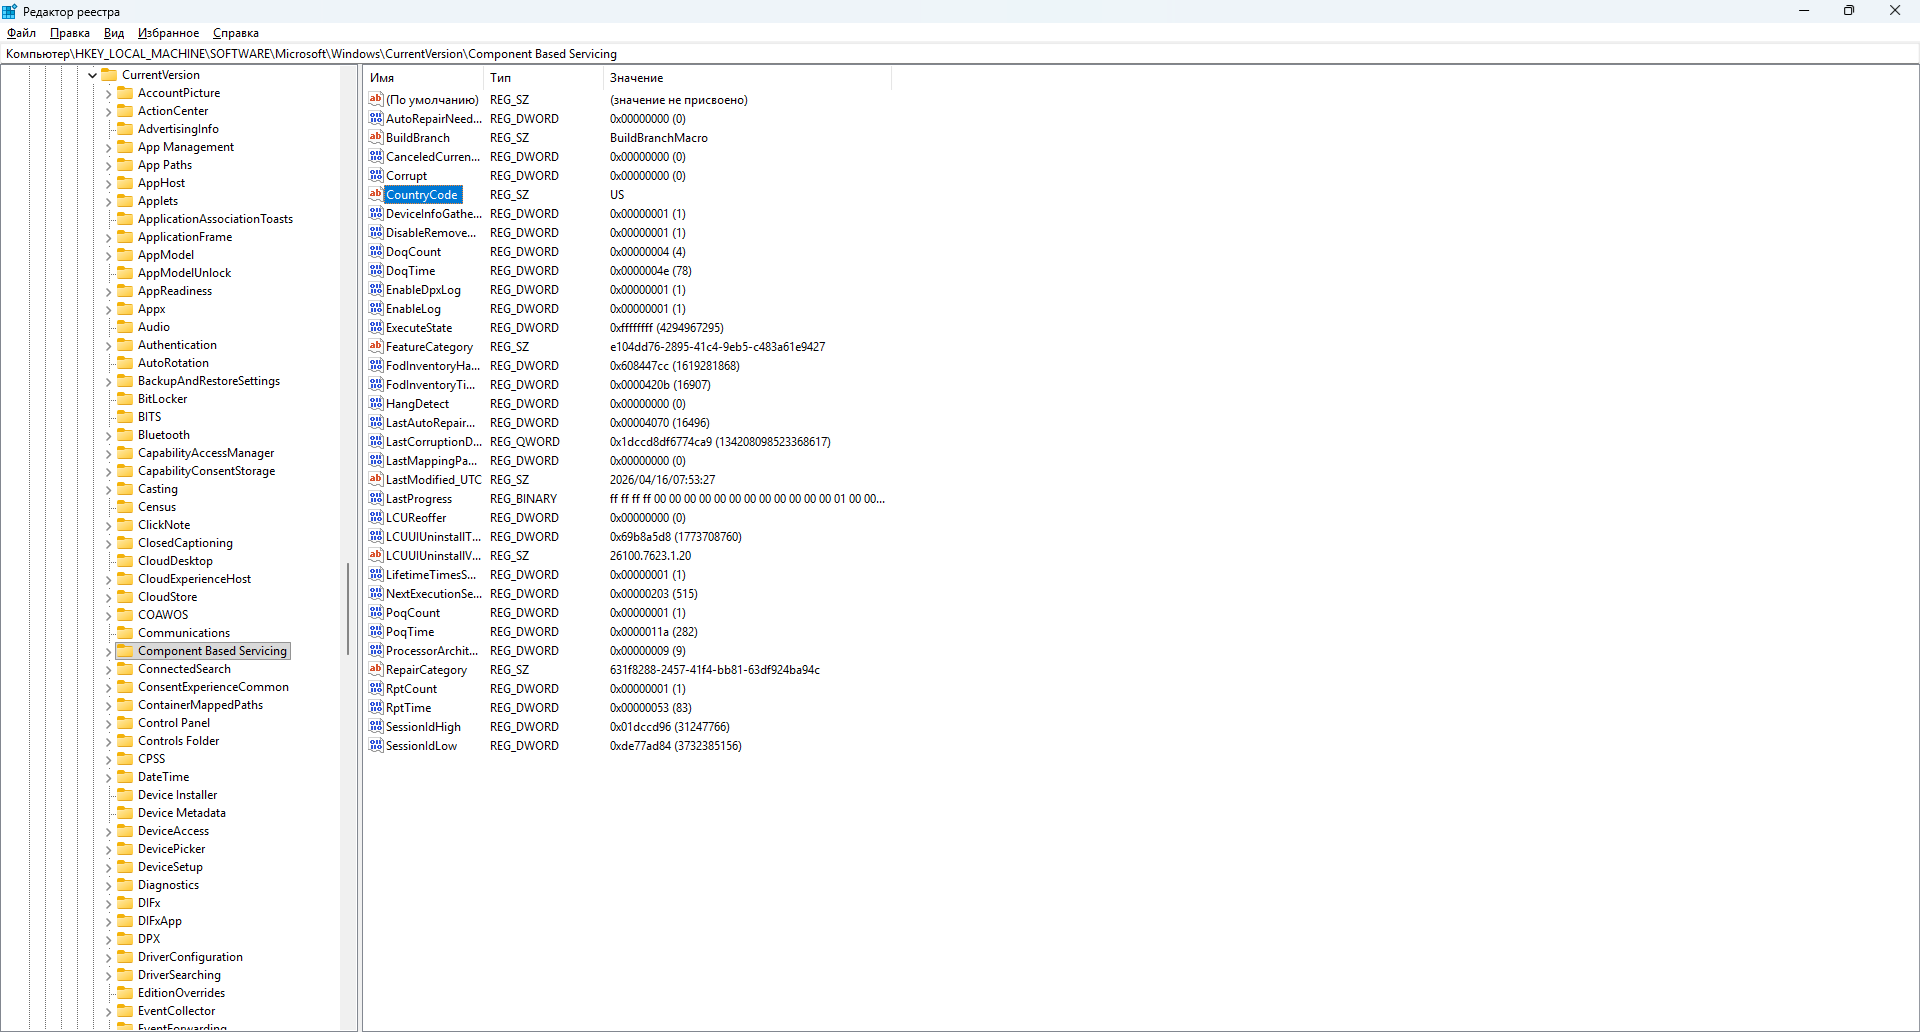Expand the Diagnostics registry key
This screenshot has width=1920, height=1032.
pos(109,886)
